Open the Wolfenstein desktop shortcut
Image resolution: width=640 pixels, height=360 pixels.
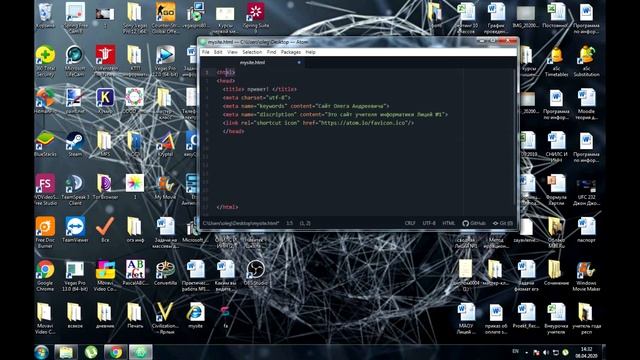pos(105,60)
